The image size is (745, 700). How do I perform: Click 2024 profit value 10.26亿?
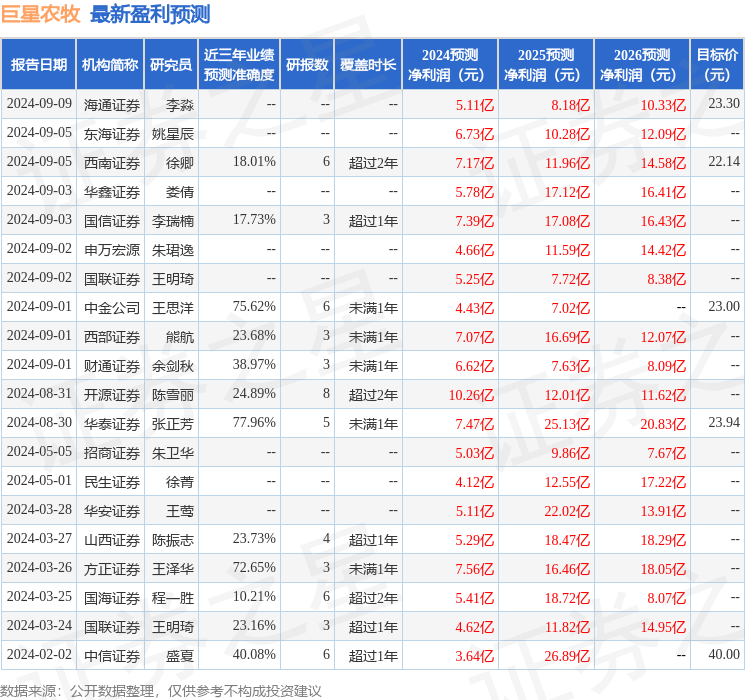[x=471, y=395]
